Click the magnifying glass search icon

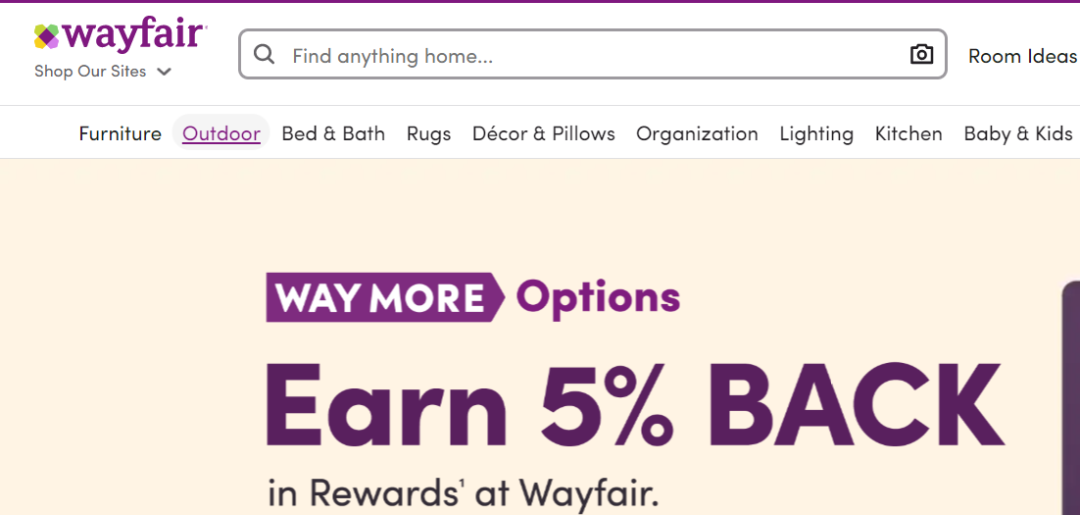click(x=264, y=54)
